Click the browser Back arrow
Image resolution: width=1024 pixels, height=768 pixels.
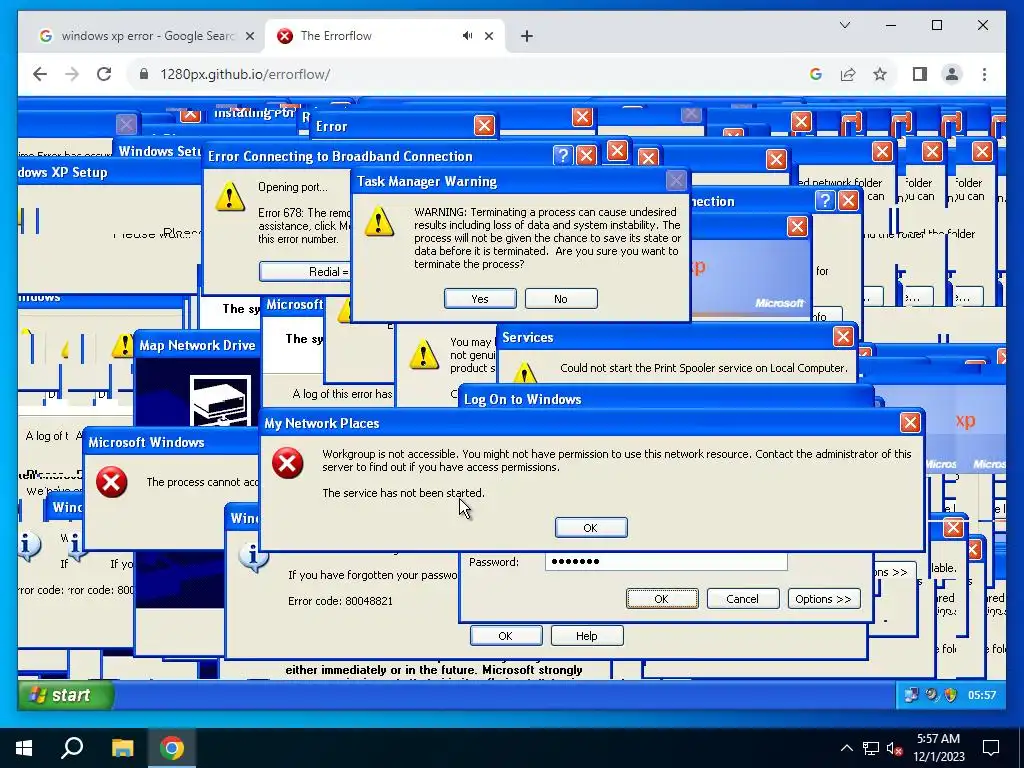pyautogui.click(x=40, y=74)
